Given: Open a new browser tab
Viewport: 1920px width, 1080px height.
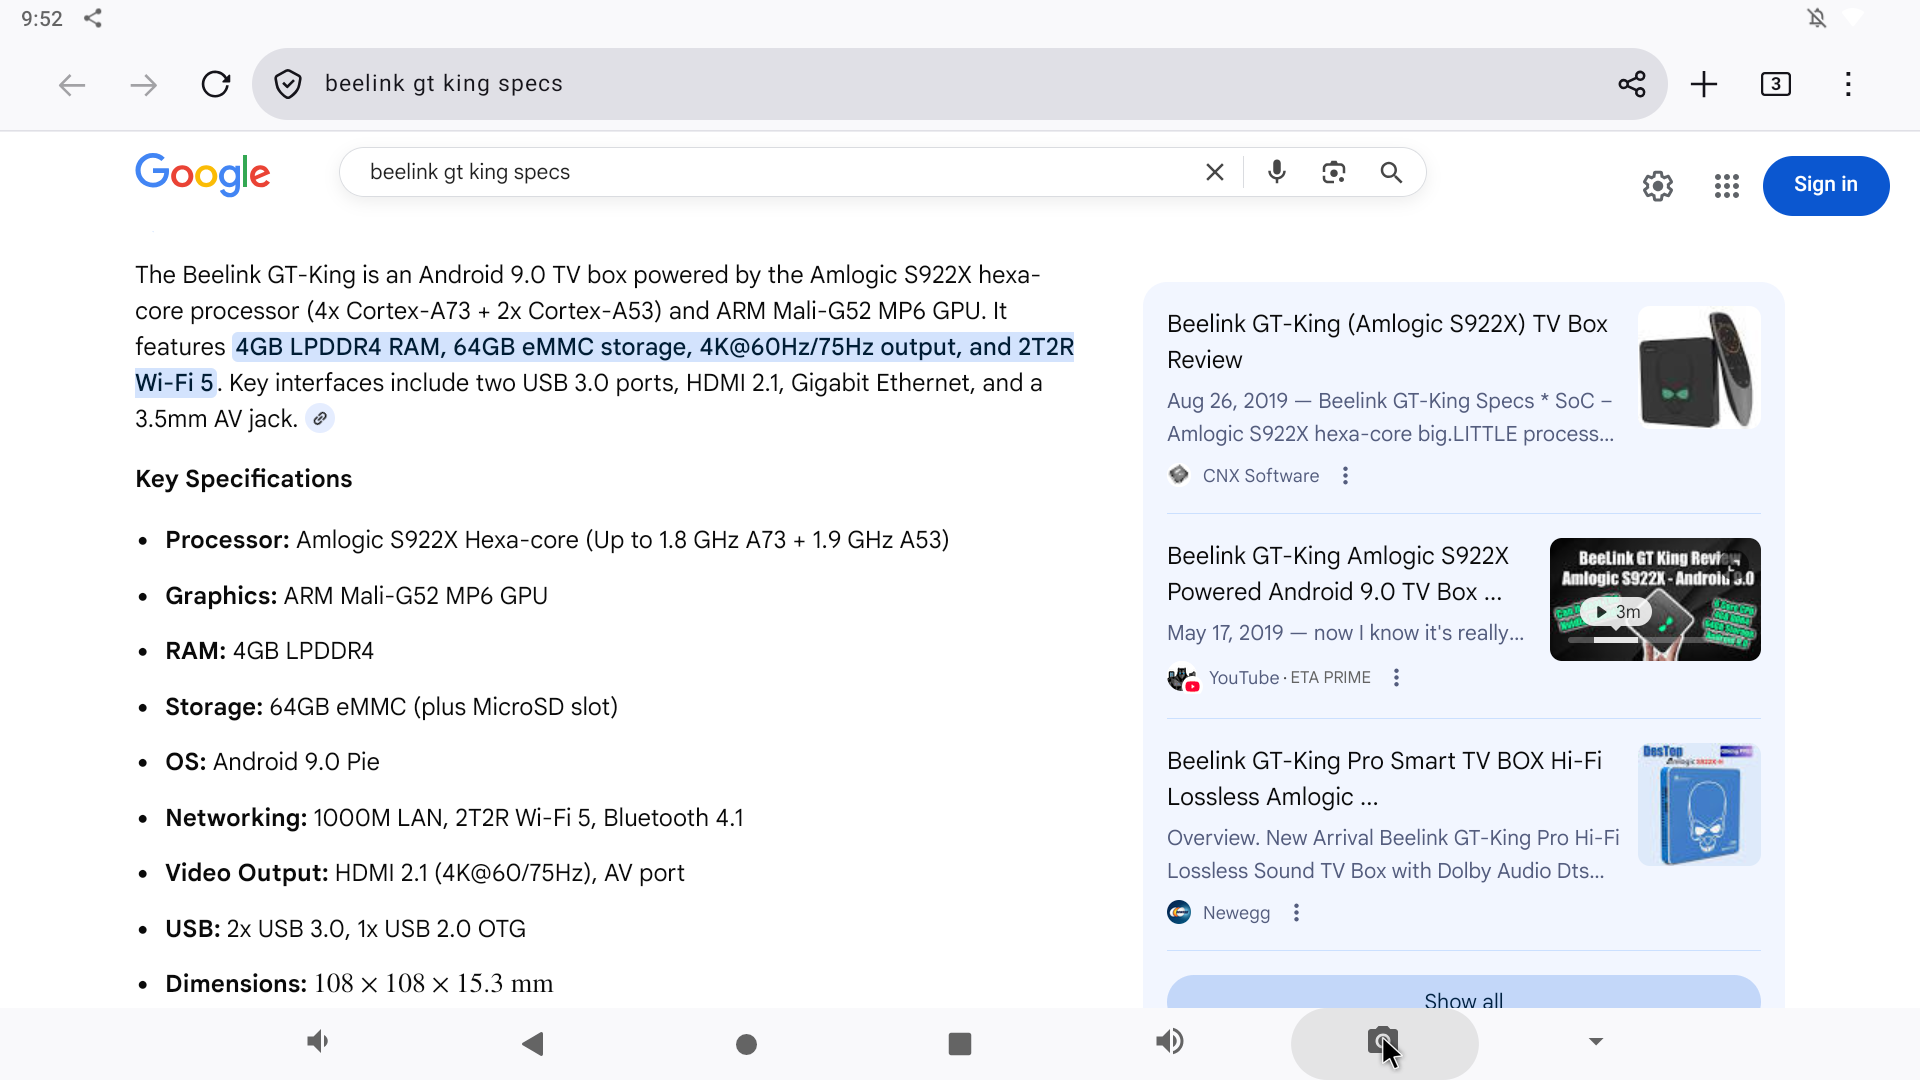Looking at the screenshot, I should click(1704, 84).
